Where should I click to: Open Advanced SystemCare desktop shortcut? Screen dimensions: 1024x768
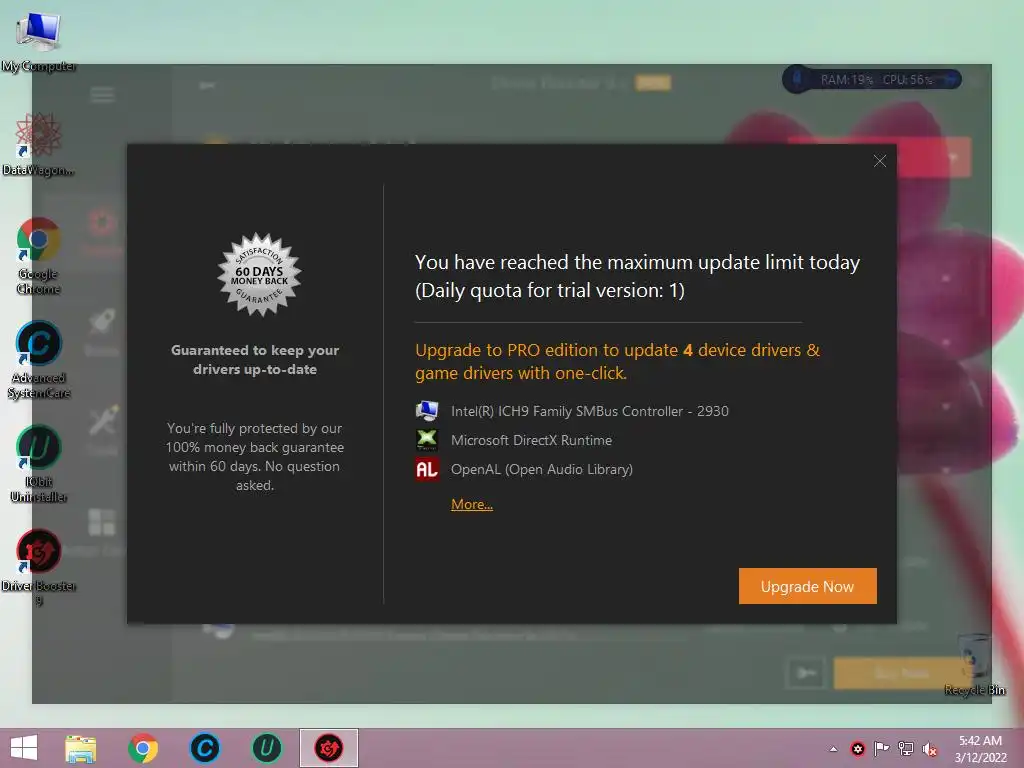[x=38, y=360]
